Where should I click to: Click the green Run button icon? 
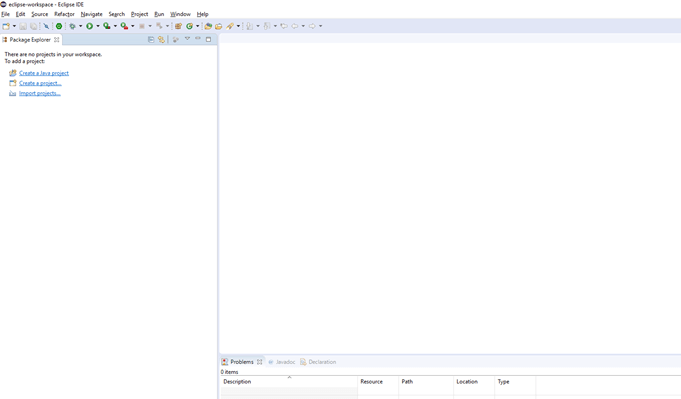point(89,26)
